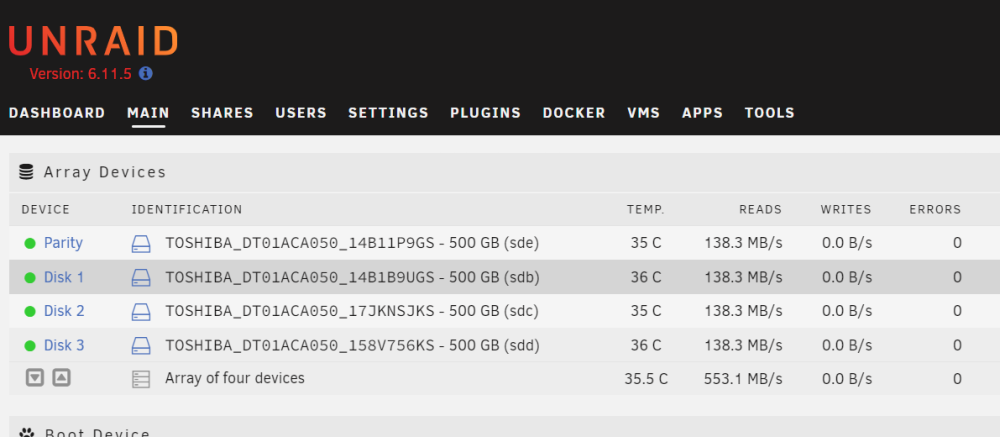Click the Disk 2 drive icon

[x=141, y=311]
